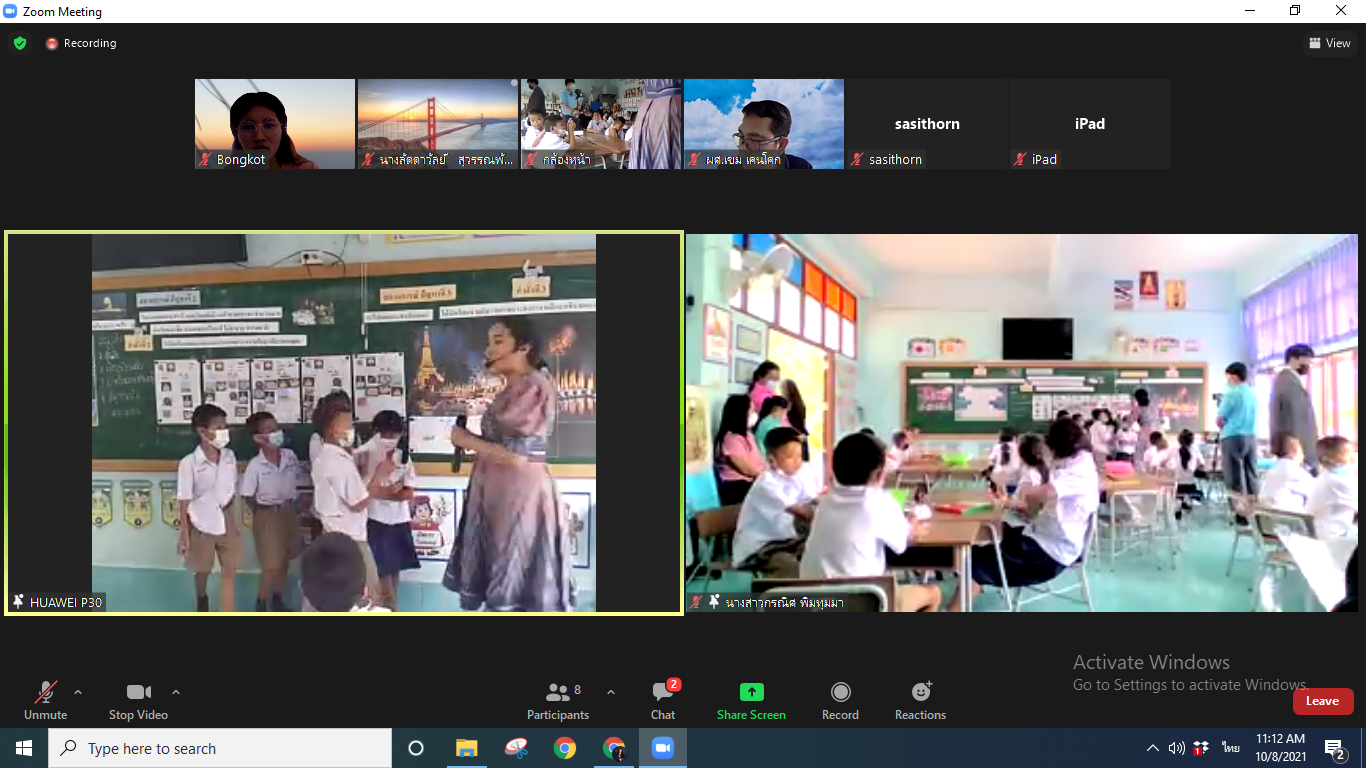
Task: Click the Share Screen icon
Action: click(x=751, y=692)
